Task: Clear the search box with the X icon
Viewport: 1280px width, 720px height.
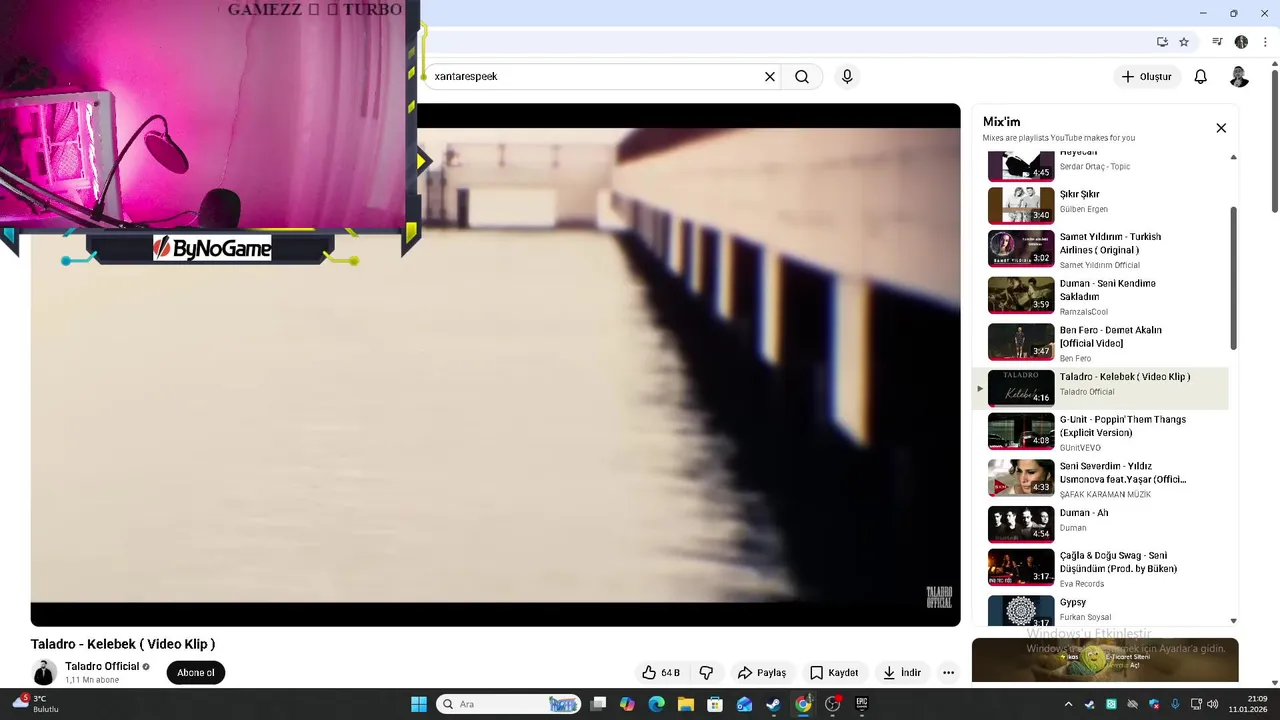Action: [770, 77]
